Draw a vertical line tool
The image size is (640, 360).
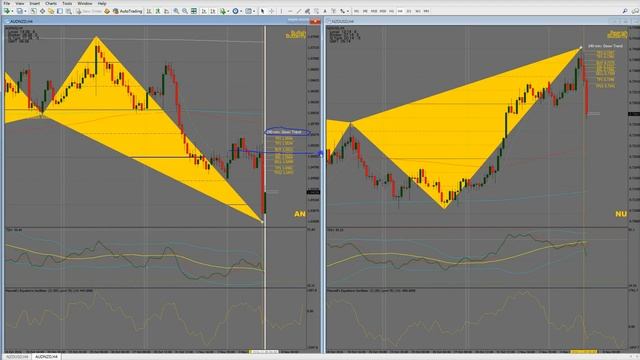281,11
